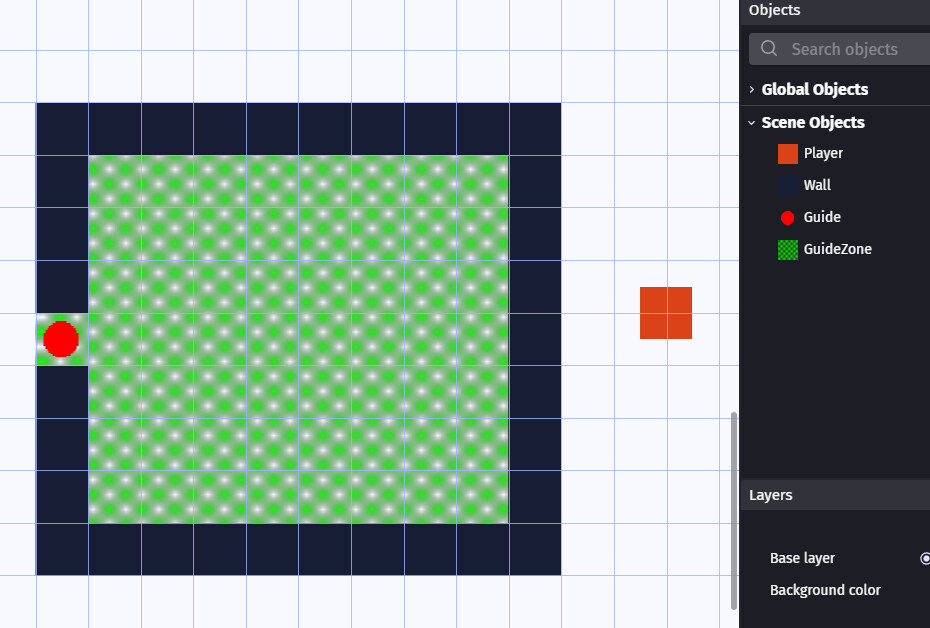The width and height of the screenshot is (930, 628).
Task: Click the Layers panel title
Action: click(x=770, y=495)
